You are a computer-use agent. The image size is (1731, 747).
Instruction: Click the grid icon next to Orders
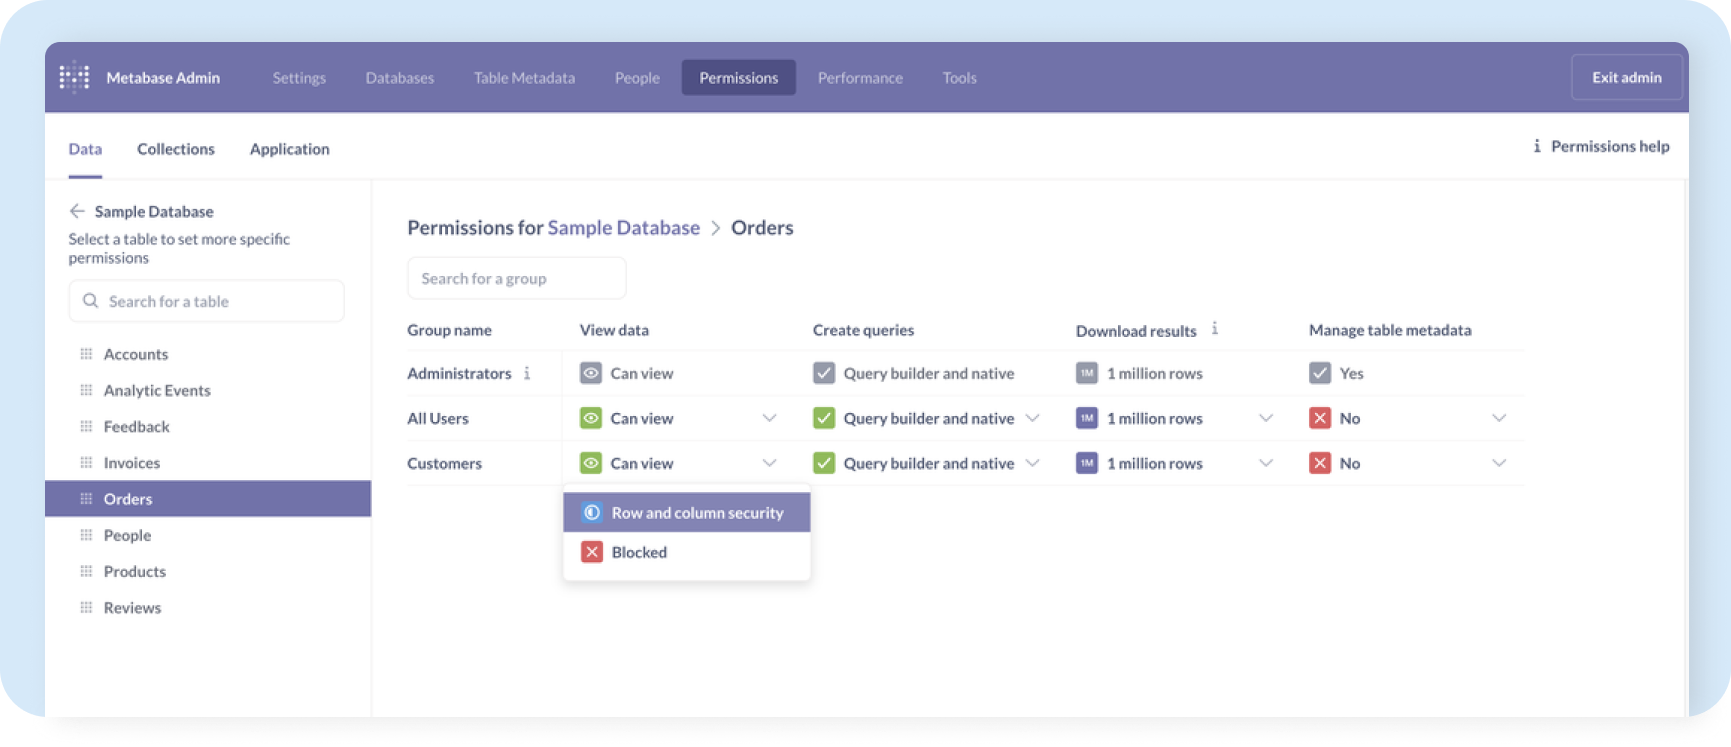tap(86, 498)
